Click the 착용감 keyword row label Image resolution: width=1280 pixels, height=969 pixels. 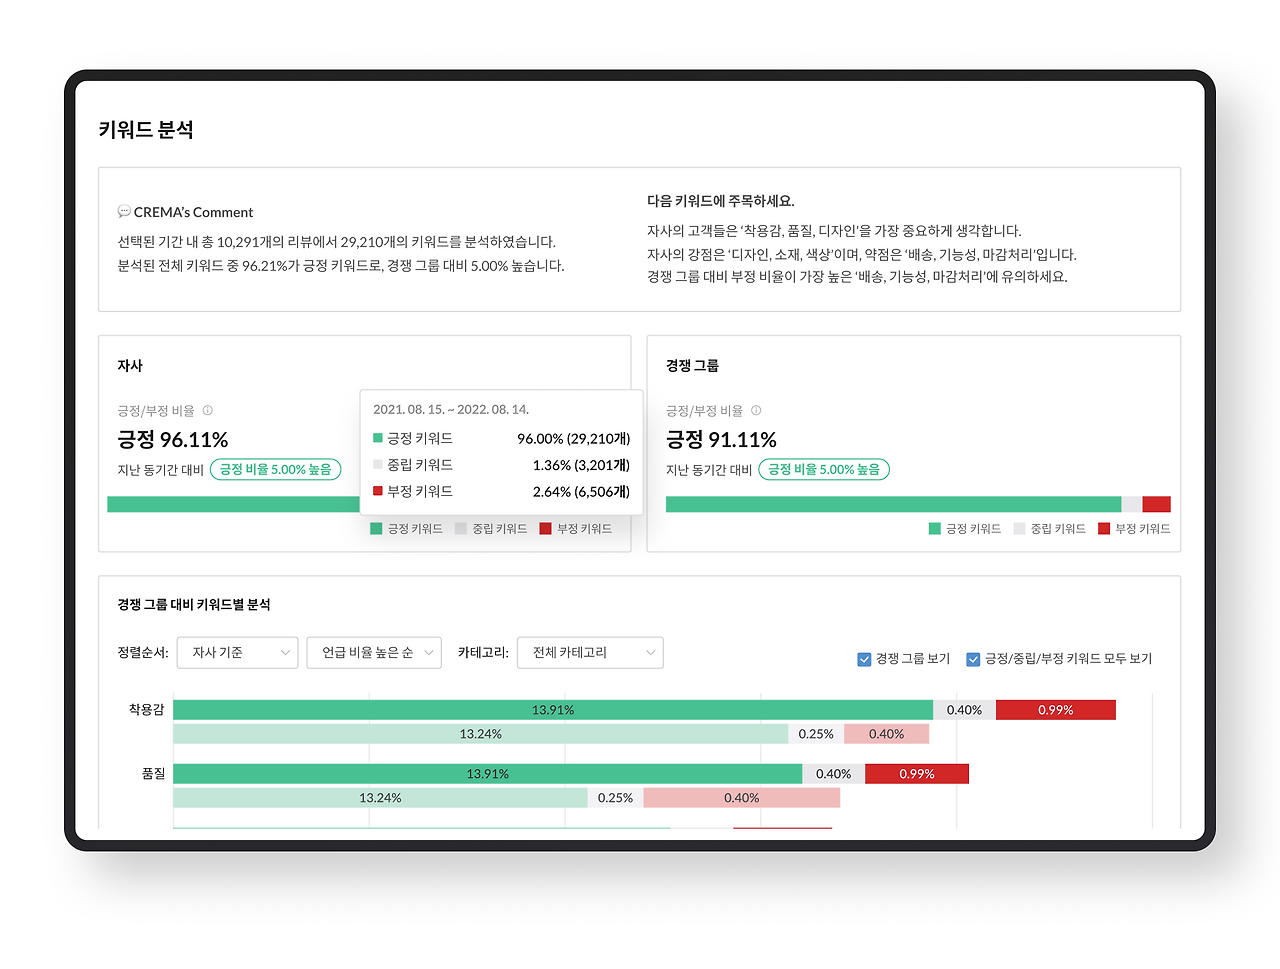(x=146, y=710)
